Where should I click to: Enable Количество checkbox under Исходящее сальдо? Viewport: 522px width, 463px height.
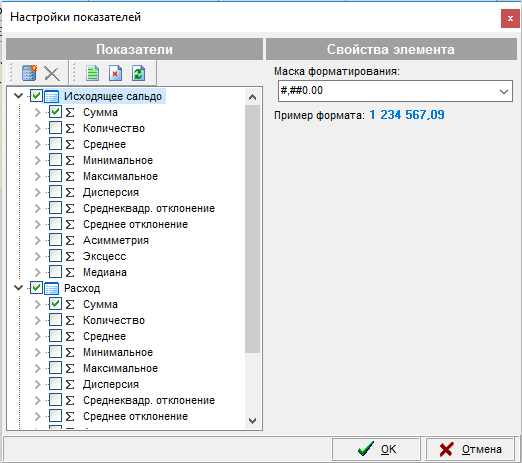[x=55, y=128]
